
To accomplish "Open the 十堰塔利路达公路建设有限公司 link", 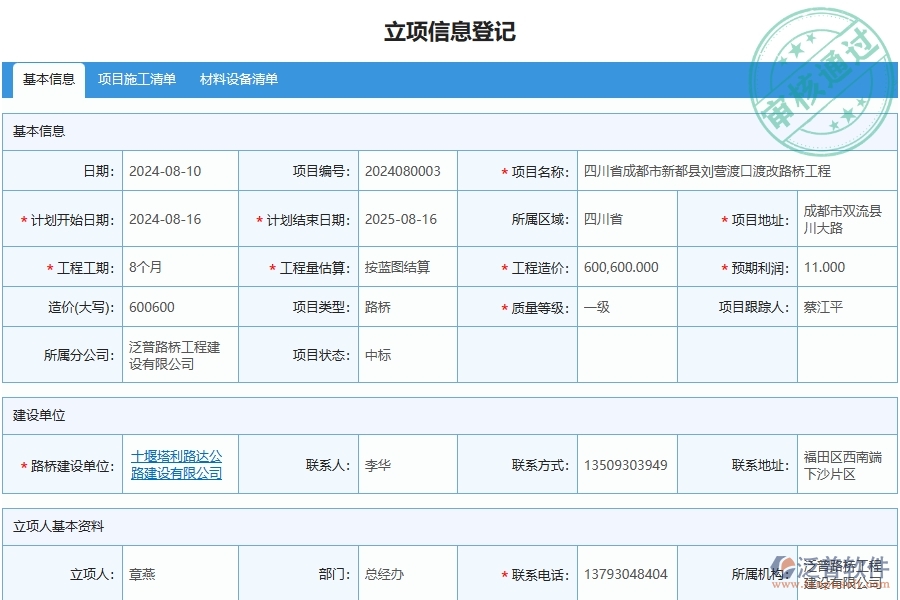I will [x=176, y=463].
